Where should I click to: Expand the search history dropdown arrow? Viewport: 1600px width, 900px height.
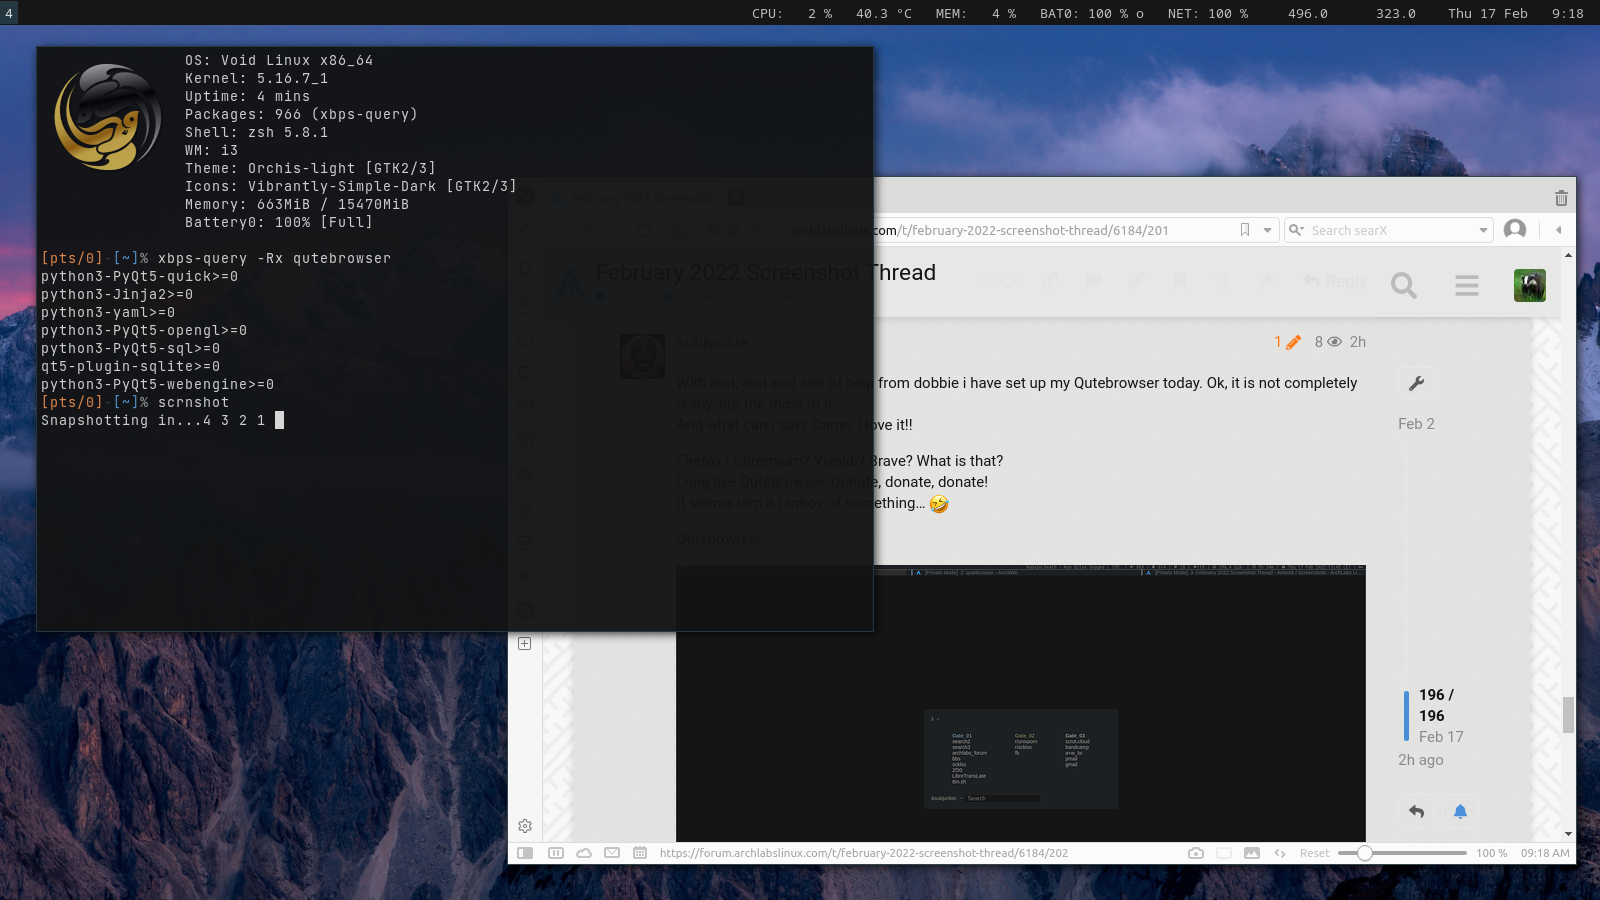[1483, 230]
